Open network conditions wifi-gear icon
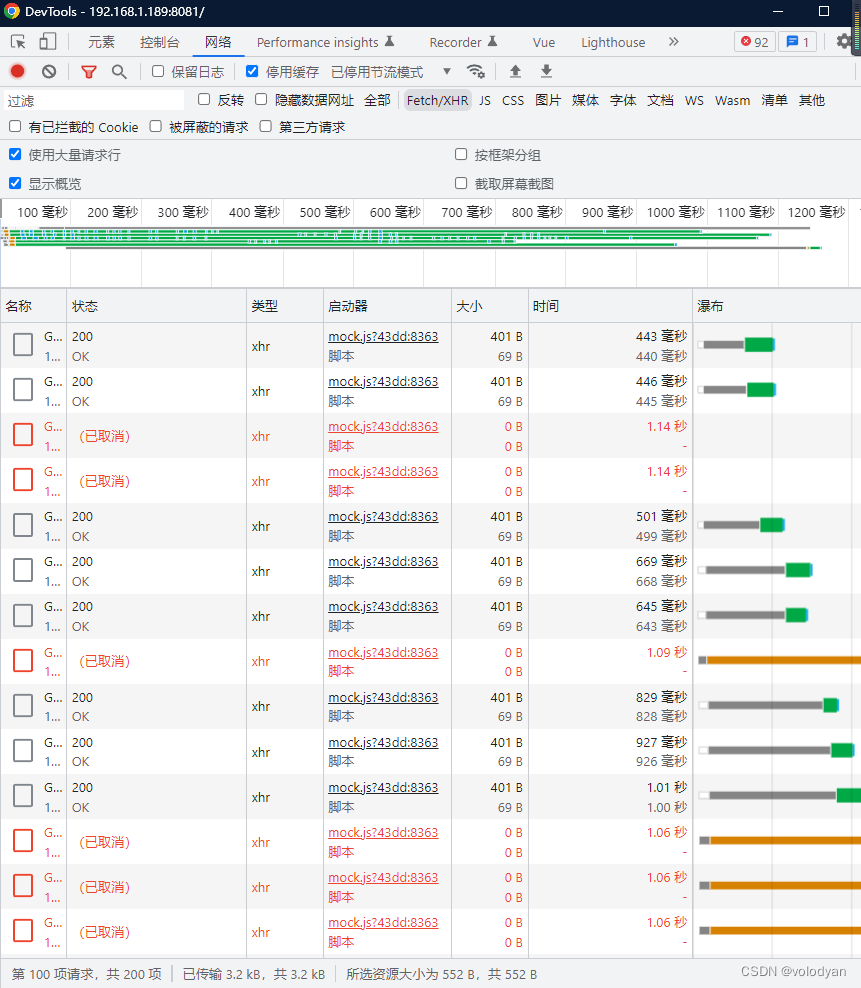861x988 pixels. [x=476, y=72]
